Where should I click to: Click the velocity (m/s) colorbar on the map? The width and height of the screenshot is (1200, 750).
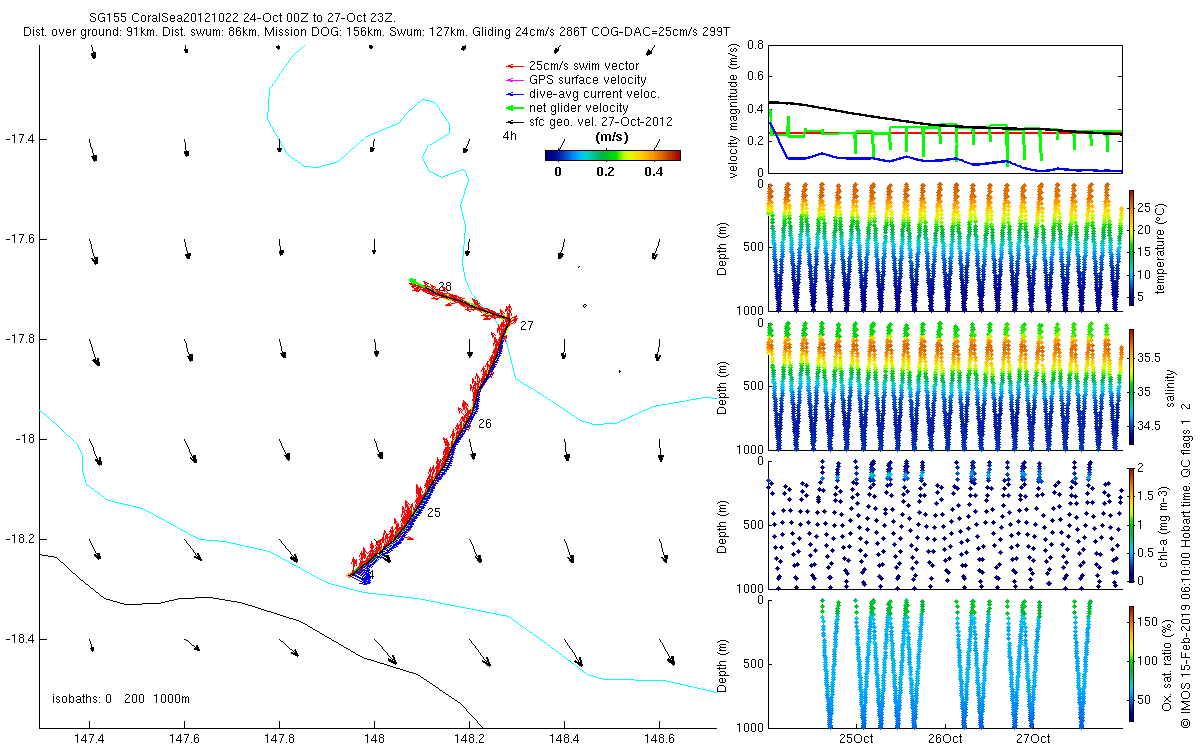point(612,155)
